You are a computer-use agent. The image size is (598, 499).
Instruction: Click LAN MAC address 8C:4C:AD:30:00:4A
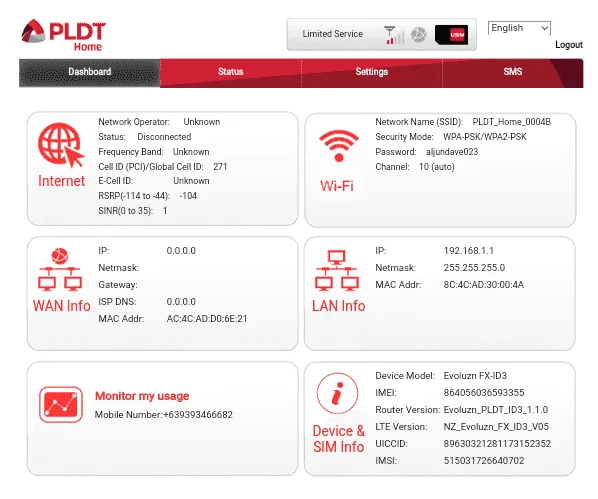pos(484,285)
